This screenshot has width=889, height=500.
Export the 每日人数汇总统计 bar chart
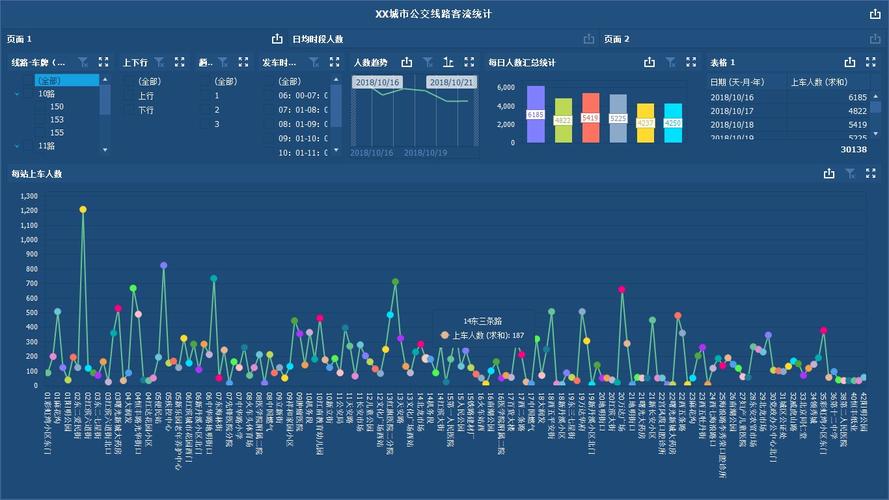tap(649, 62)
